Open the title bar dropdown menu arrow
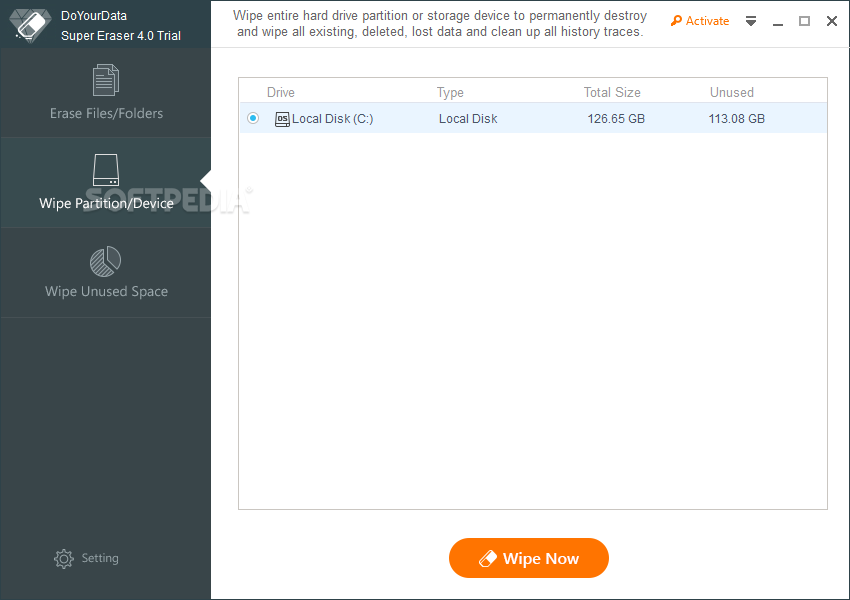Image resolution: width=850 pixels, height=600 pixels. (751, 21)
